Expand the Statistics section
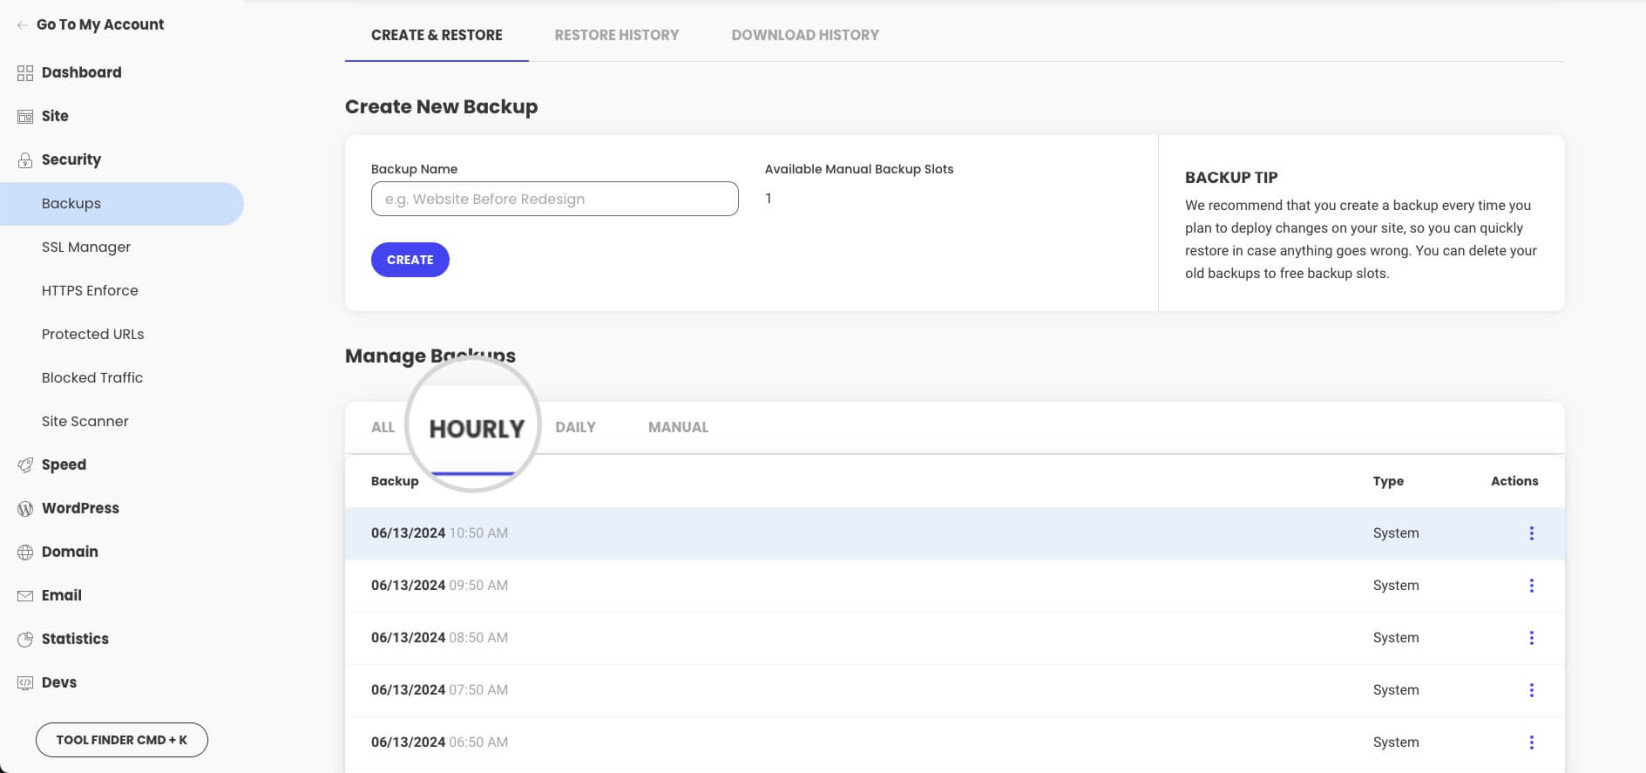Image resolution: width=1646 pixels, height=773 pixels. point(75,639)
